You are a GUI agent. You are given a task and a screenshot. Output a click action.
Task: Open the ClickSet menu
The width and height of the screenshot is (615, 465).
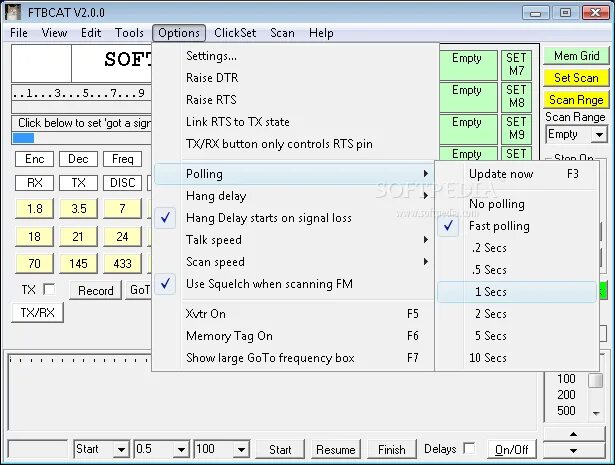(x=235, y=33)
